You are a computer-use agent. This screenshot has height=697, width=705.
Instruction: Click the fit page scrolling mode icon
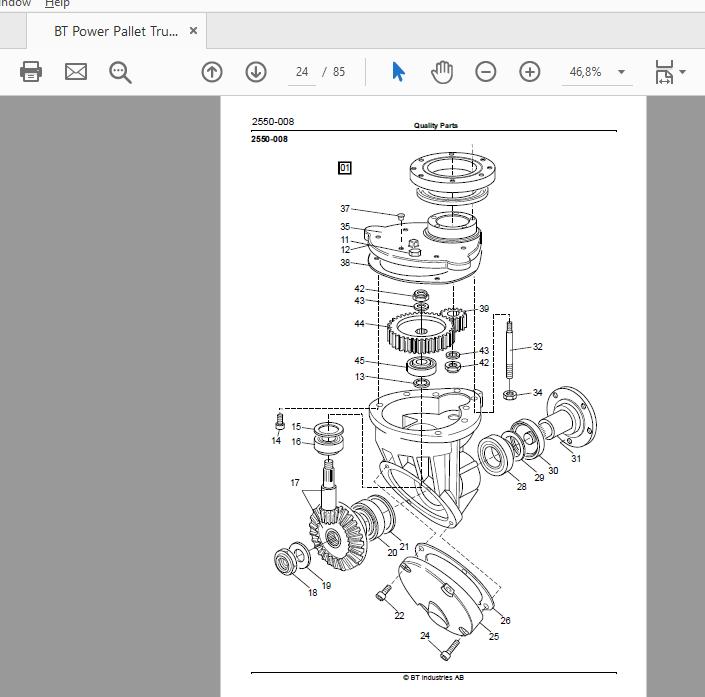click(x=664, y=72)
